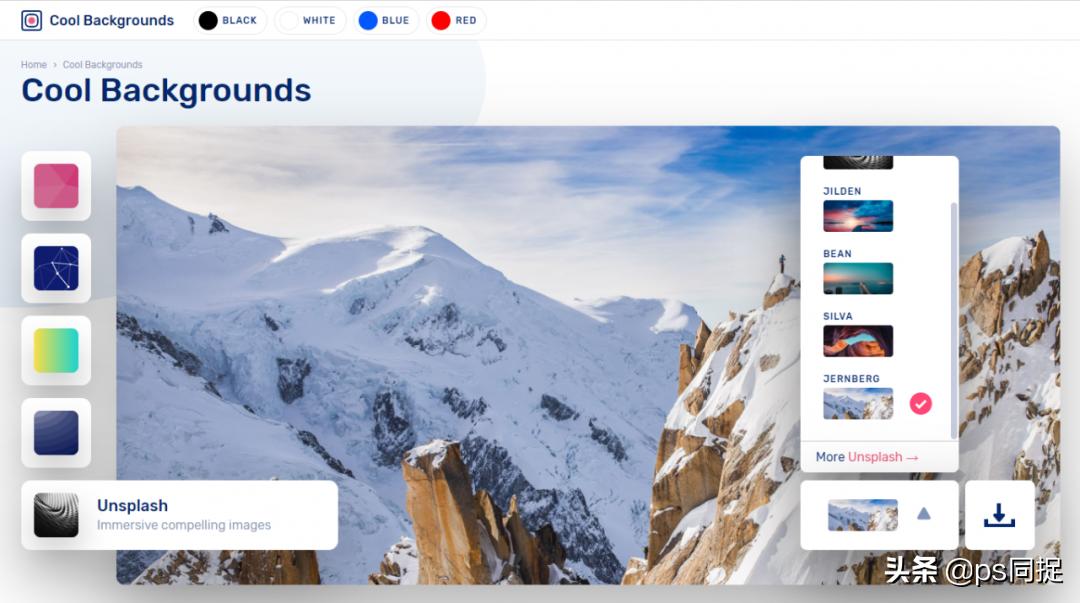Select the Silva canyon thumbnail
1080x603 pixels.
[x=858, y=341]
